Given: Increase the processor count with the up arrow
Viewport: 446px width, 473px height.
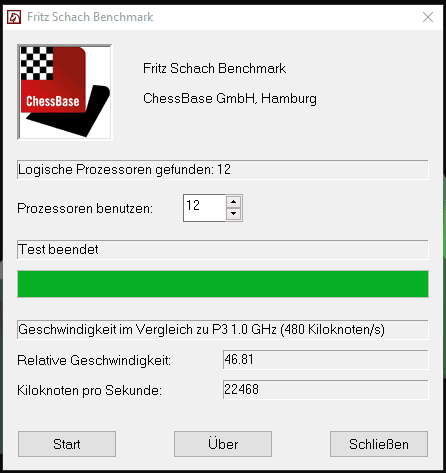Looking at the screenshot, I should 233,202.
